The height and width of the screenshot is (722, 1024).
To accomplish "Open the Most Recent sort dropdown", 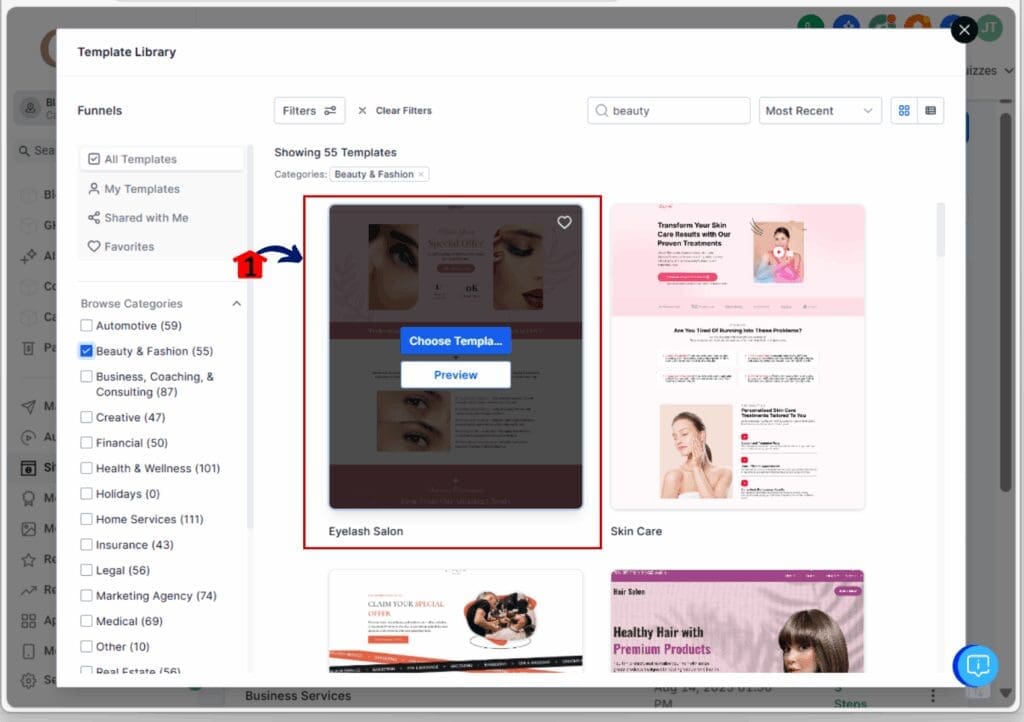I will coord(819,110).
